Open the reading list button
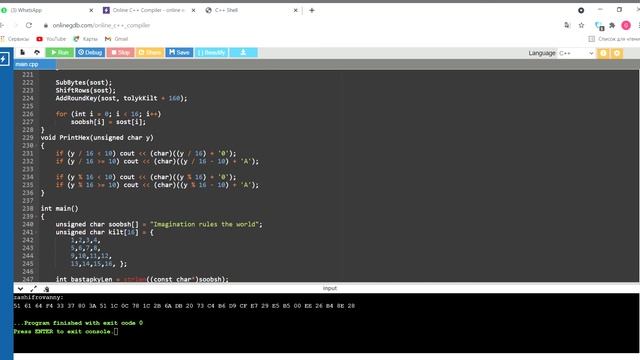 [x=614, y=39]
